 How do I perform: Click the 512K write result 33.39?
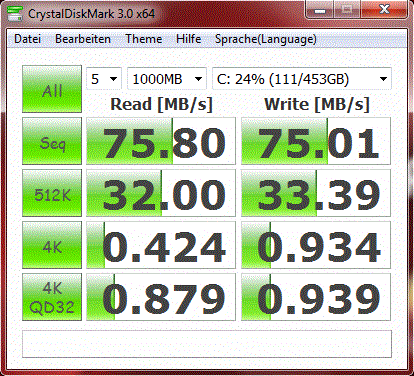click(316, 193)
